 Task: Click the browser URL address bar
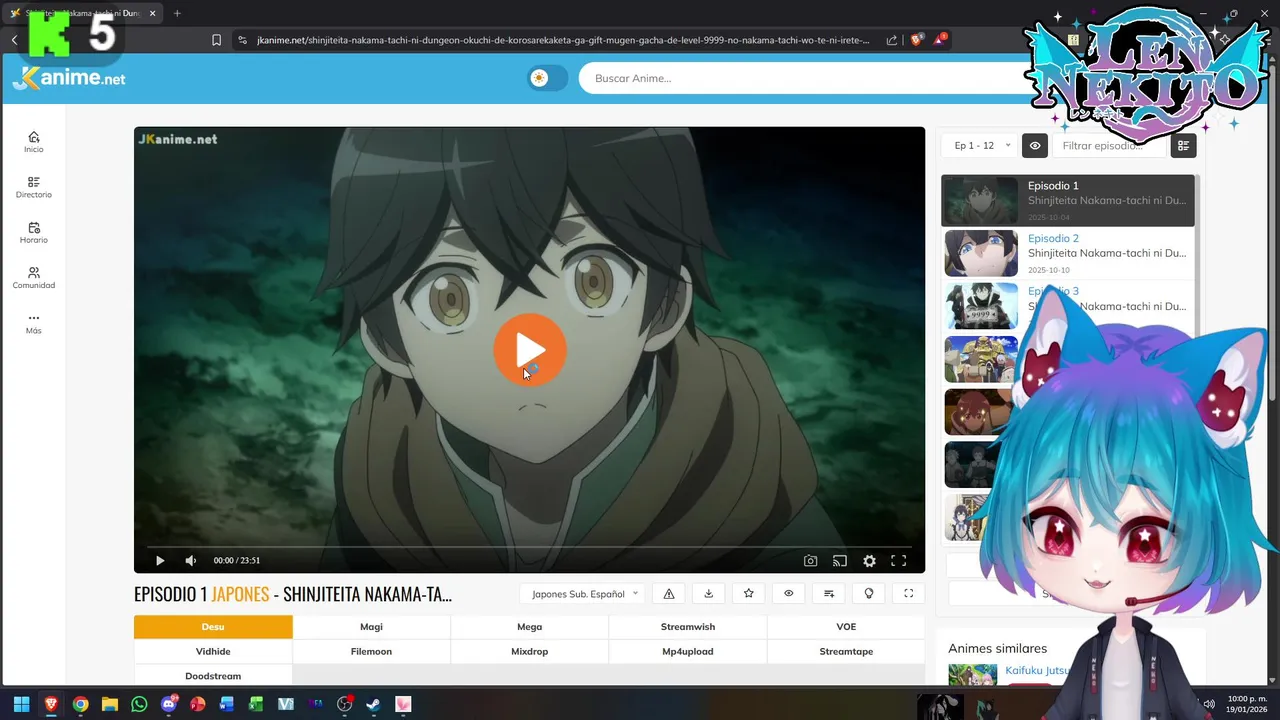click(562, 40)
